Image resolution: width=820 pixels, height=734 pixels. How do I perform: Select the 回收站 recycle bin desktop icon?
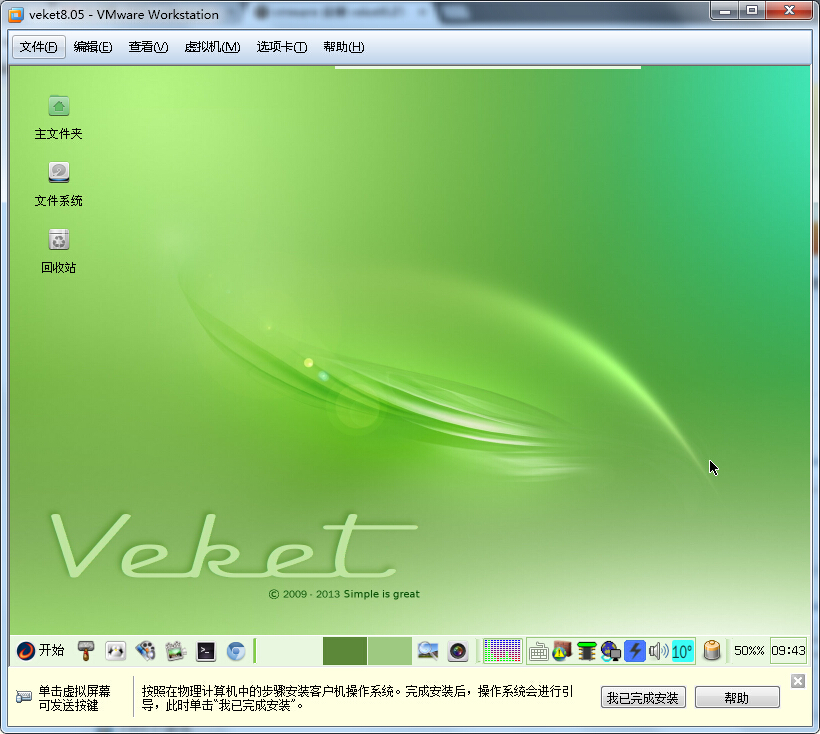59,251
